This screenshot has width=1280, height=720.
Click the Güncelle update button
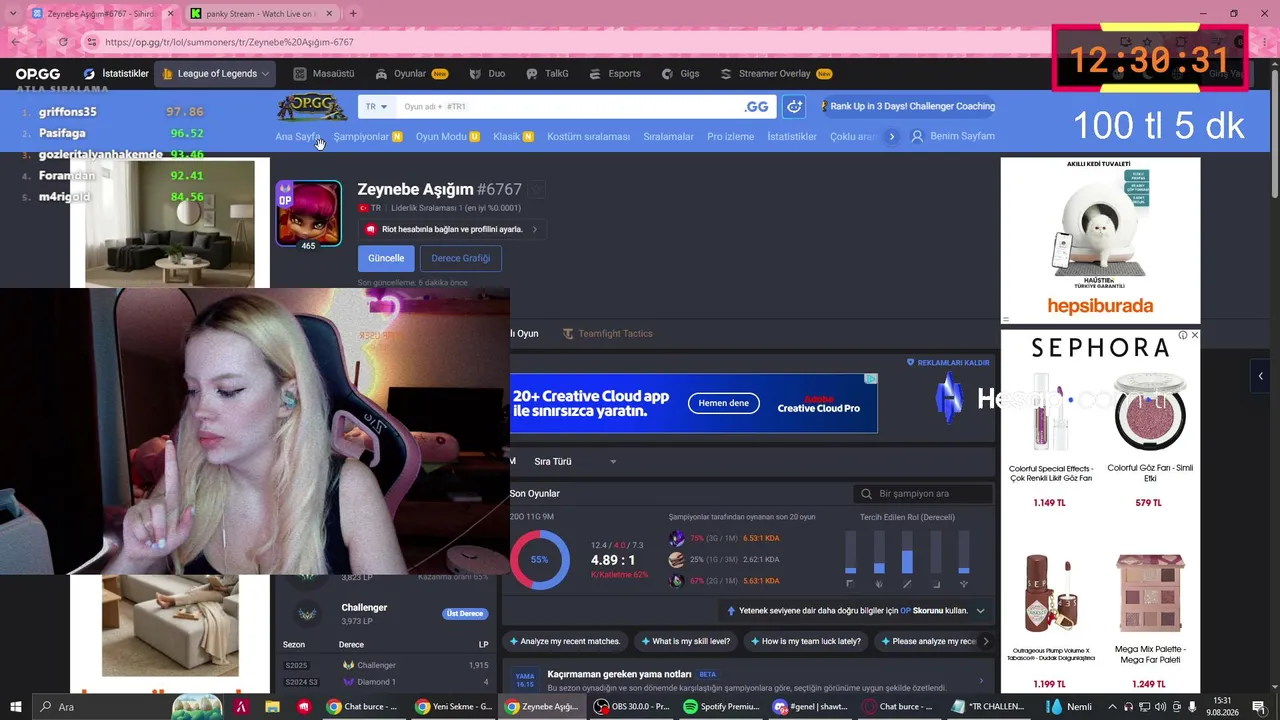tap(386, 258)
